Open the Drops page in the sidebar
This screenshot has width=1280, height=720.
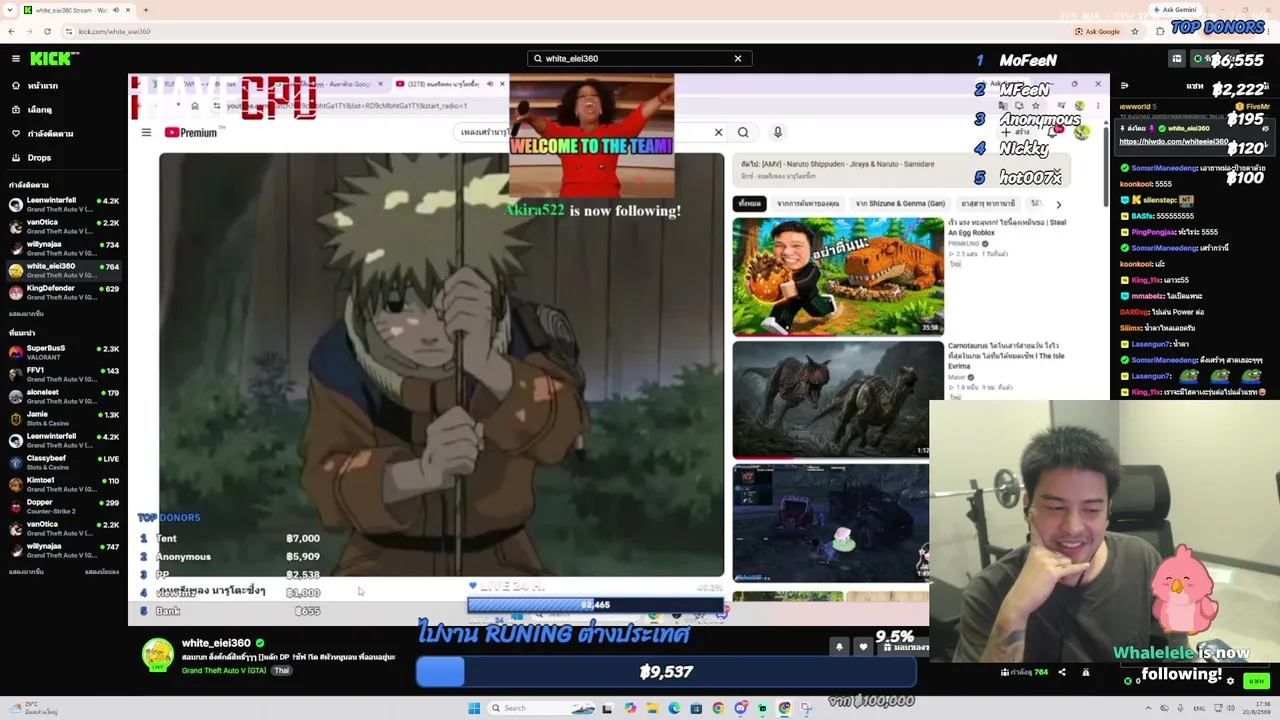pos(39,158)
